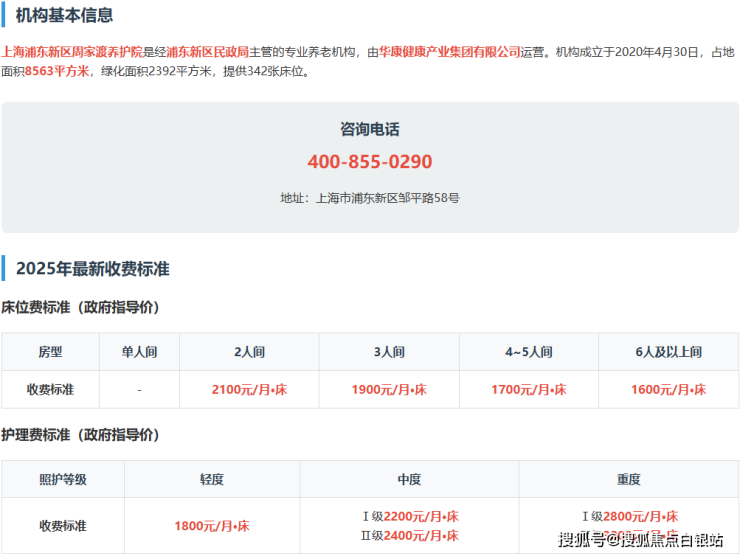Image resolution: width=740 pixels, height=556 pixels.
Task: Click the 上海浦东新区周家渡养护院 red link
Action: [73, 51]
